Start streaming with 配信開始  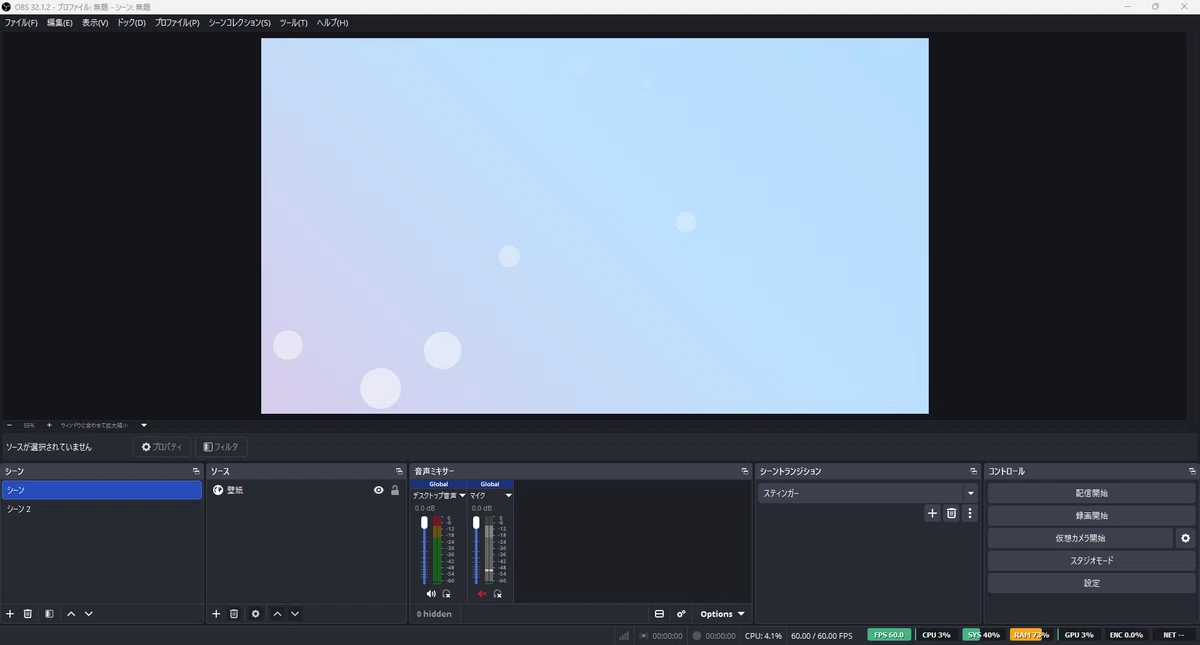[1092, 493]
